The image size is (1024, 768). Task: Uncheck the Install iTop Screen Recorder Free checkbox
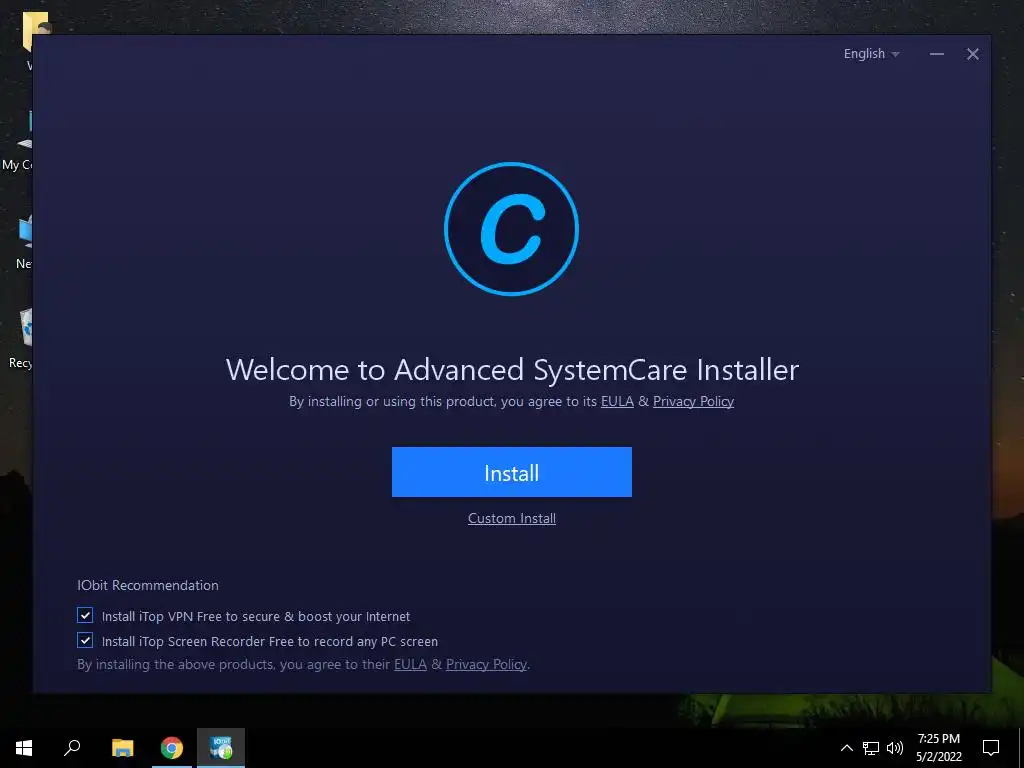pyautogui.click(x=85, y=640)
